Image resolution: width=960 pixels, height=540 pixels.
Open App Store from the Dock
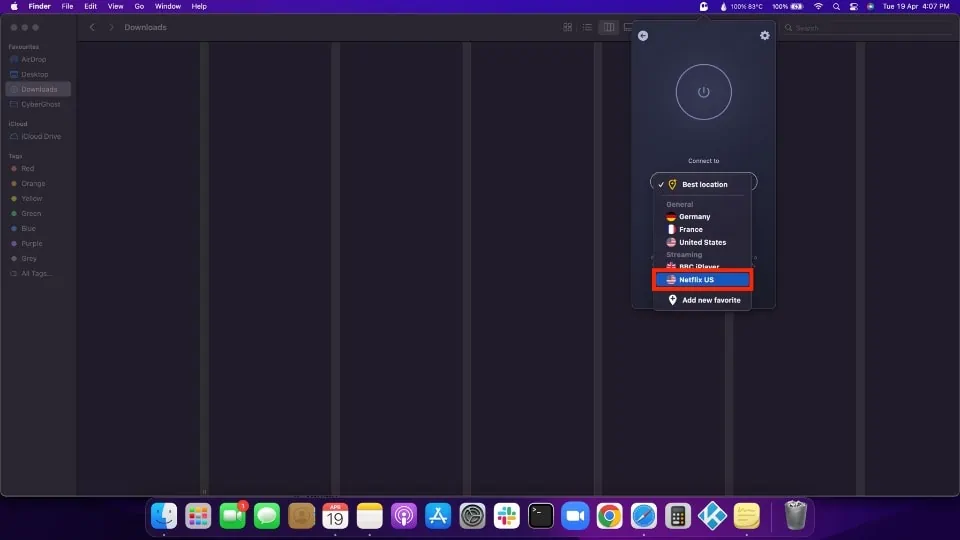click(x=438, y=516)
